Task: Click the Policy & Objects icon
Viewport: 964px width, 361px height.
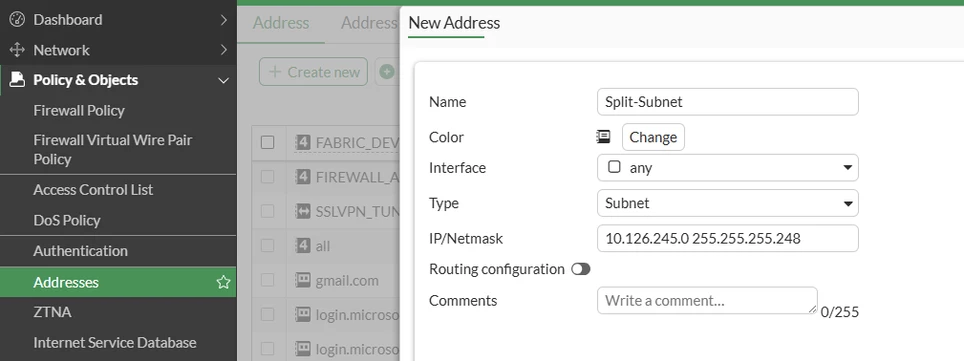Action: 17,79
